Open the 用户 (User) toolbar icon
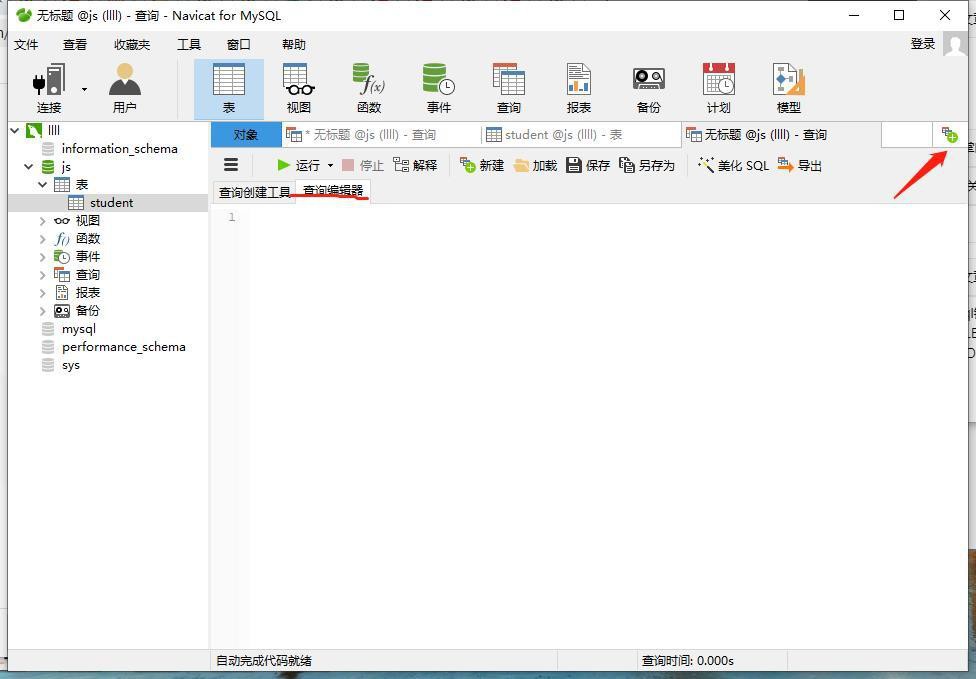The height and width of the screenshot is (679, 976). tap(124, 88)
